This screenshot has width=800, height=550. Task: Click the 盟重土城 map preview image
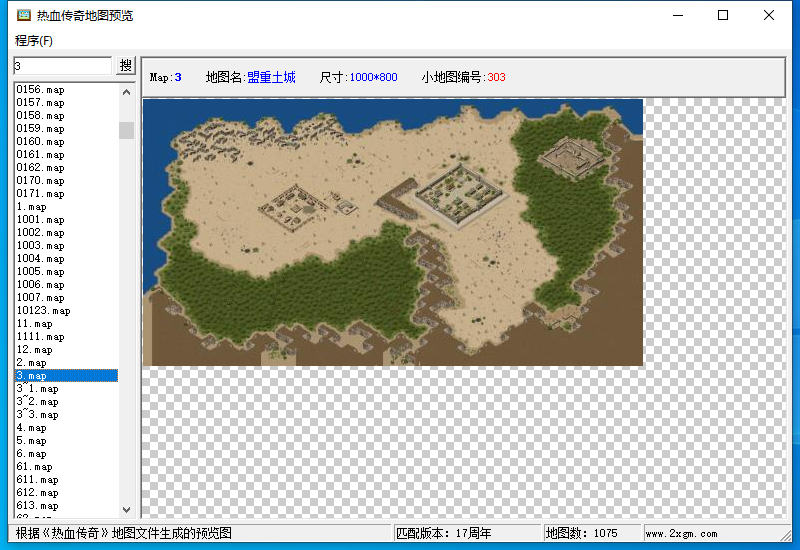(x=393, y=233)
